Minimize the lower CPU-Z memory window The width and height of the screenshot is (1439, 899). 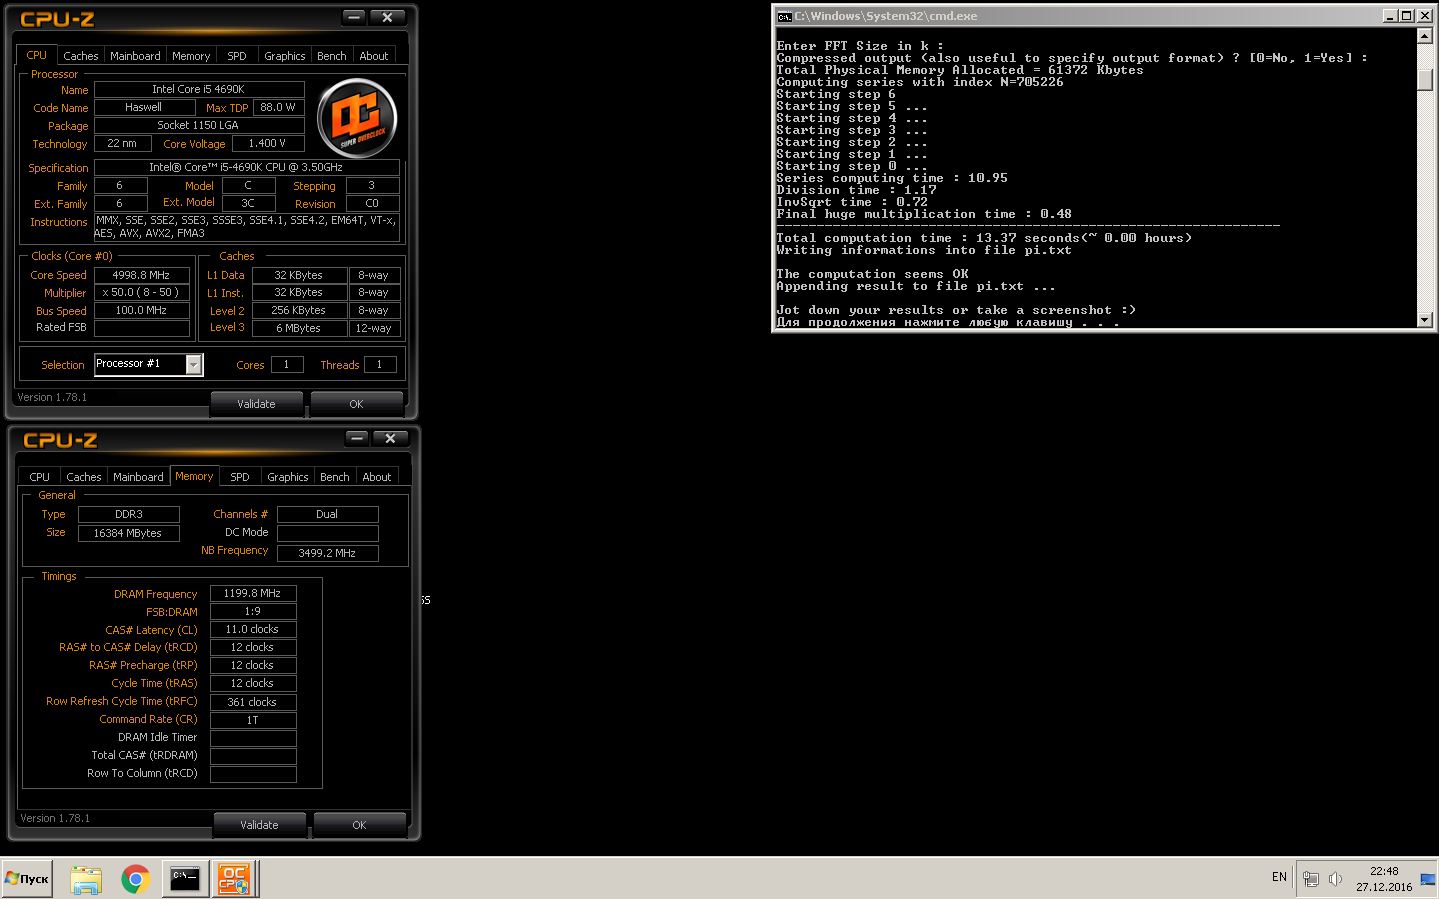(357, 438)
